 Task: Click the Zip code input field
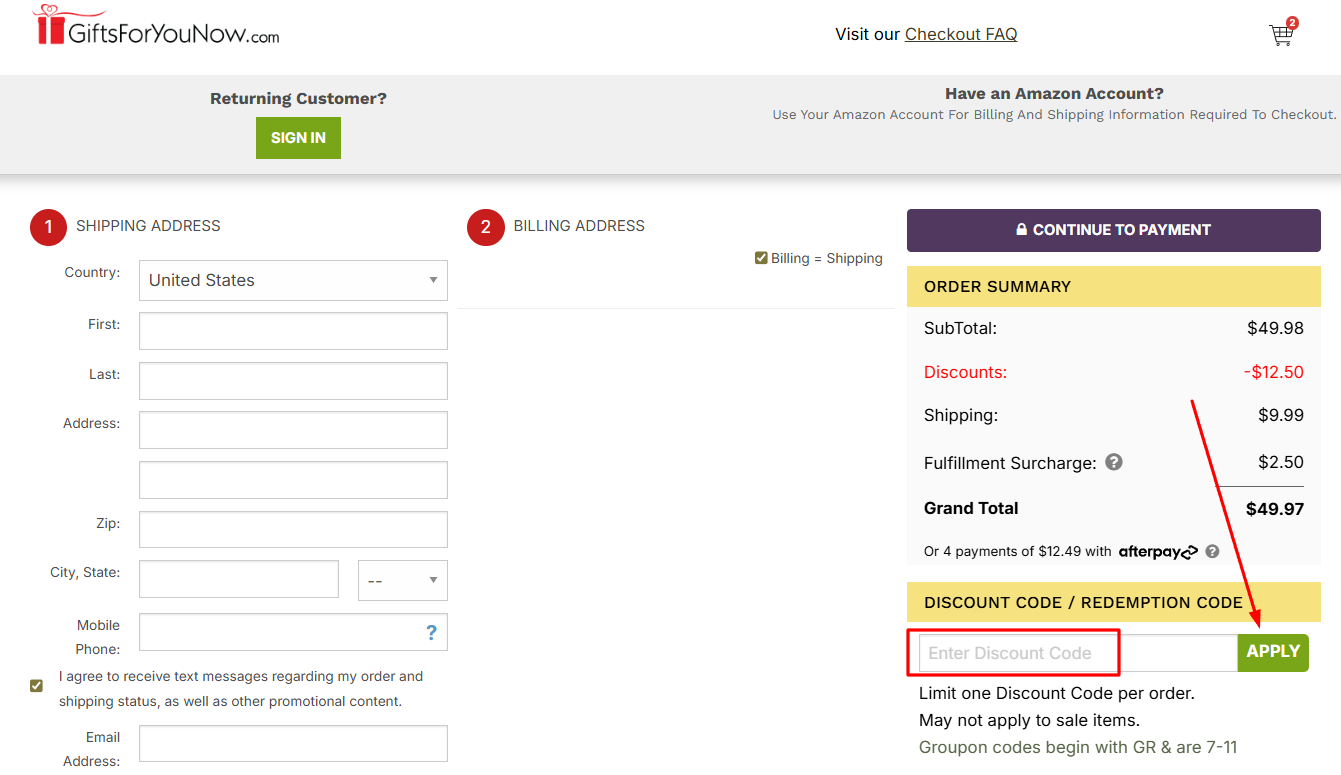(293, 529)
